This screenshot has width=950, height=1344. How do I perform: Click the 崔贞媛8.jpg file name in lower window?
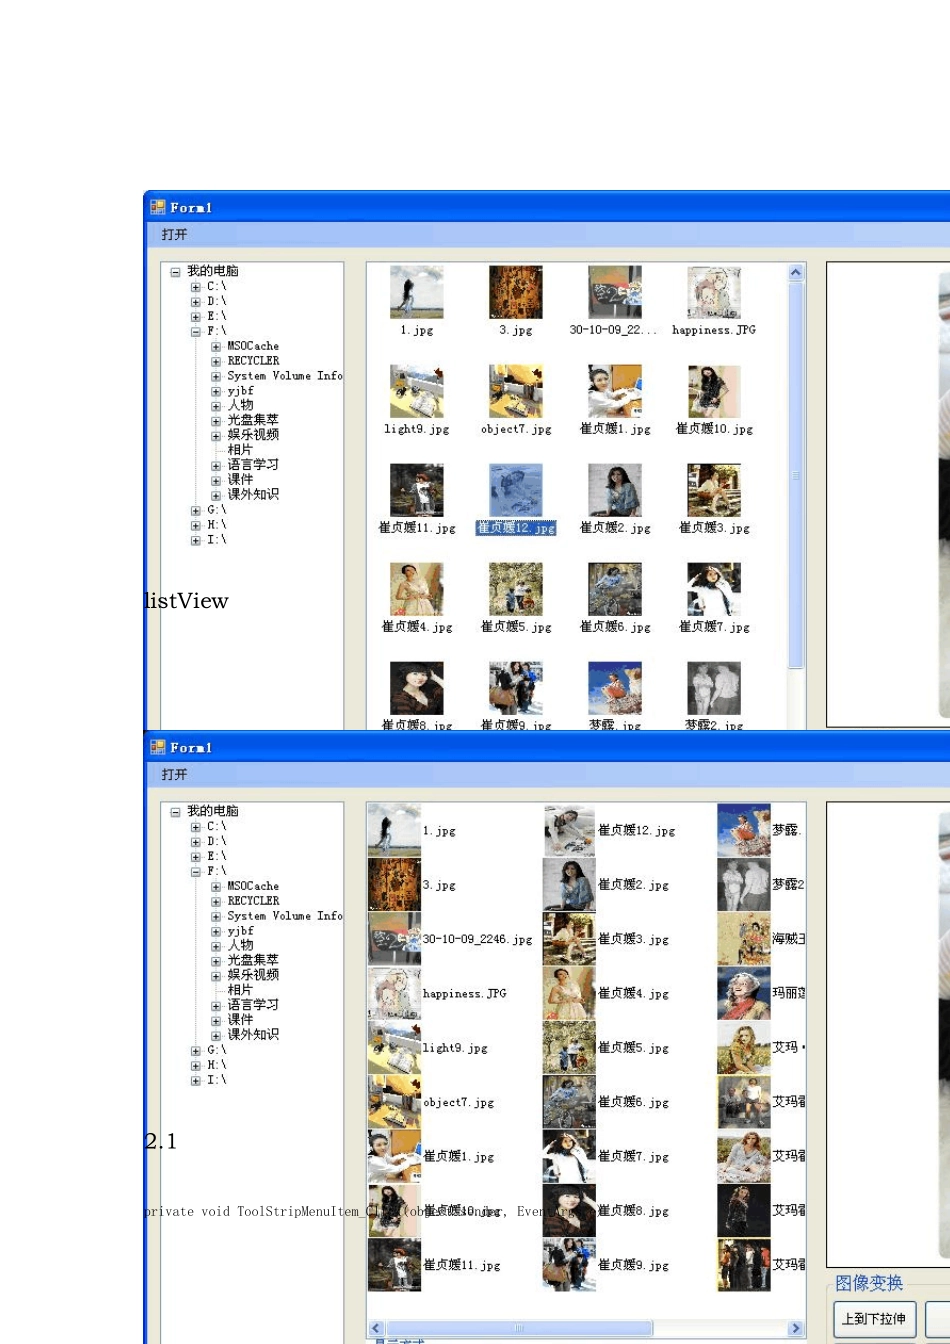(x=634, y=1210)
